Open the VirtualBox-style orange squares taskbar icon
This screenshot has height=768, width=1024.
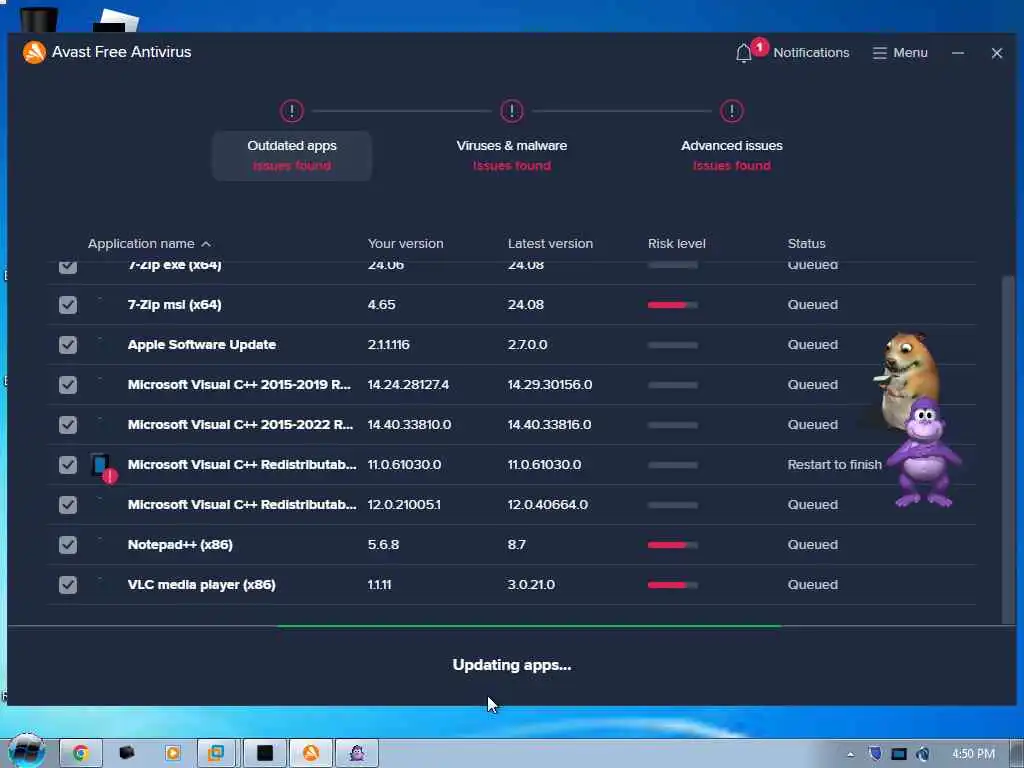(218, 753)
